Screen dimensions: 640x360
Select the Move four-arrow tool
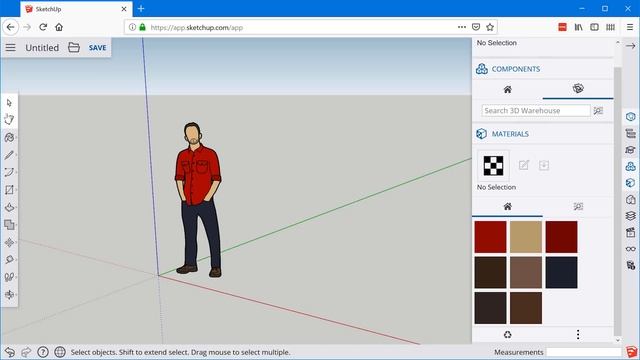(9, 242)
